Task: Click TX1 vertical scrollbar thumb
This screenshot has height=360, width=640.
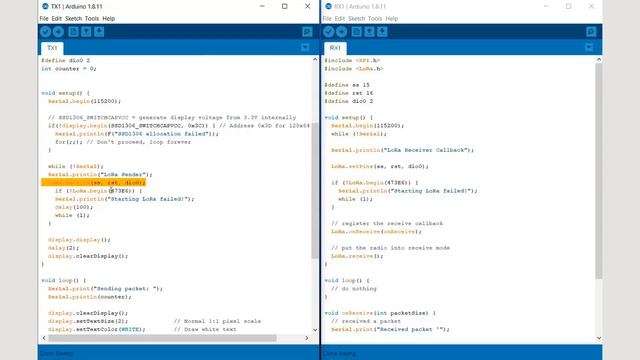Action: click(315, 190)
